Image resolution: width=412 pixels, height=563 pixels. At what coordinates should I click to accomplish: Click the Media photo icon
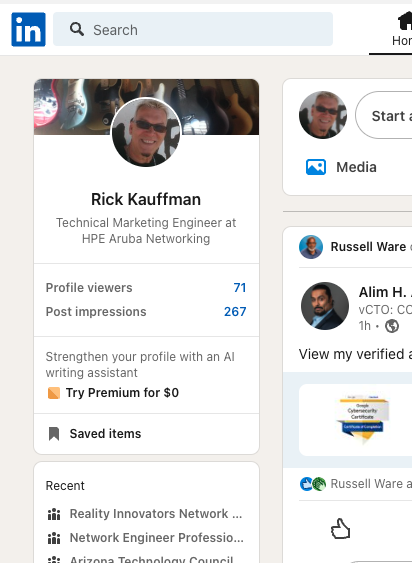click(x=316, y=167)
